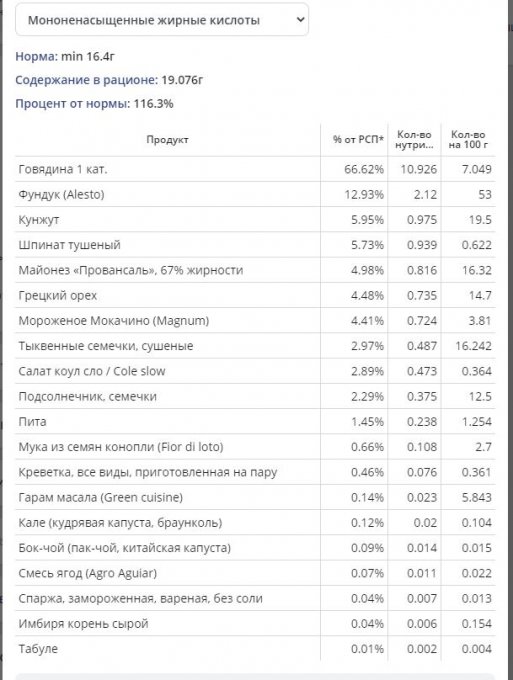Image resolution: width=513 pixels, height=680 pixels.
Task: Select the Пита product row
Action: (255, 422)
